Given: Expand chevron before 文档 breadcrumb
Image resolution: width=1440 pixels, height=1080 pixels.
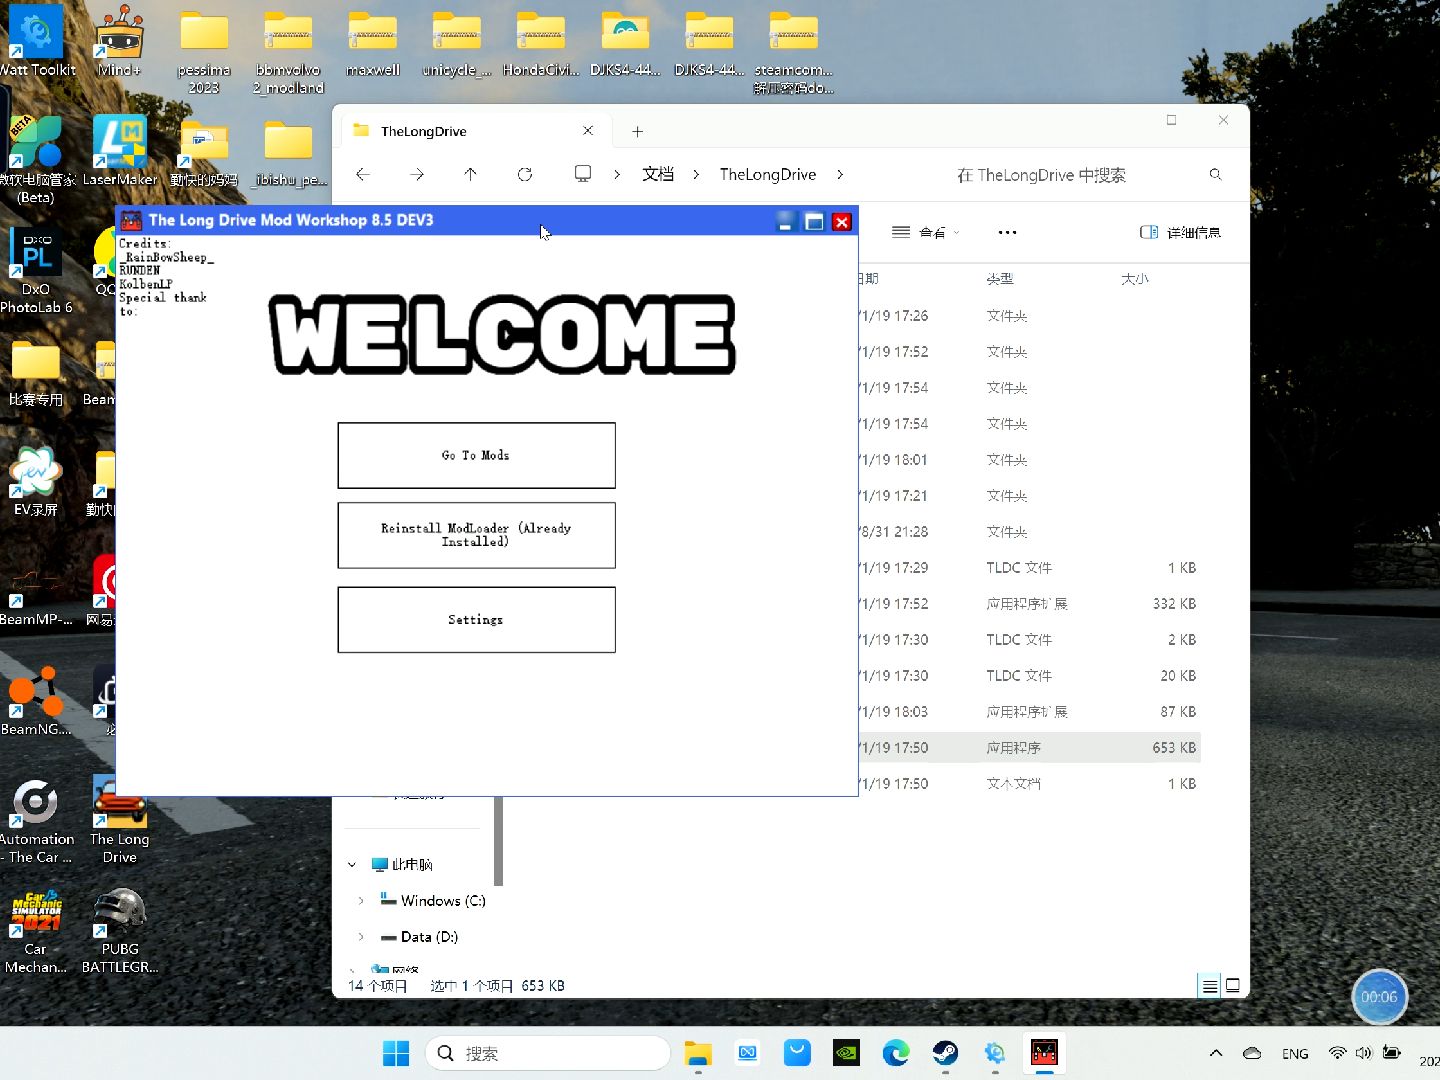Looking at the screenshot, I should [x=617, y=174].
